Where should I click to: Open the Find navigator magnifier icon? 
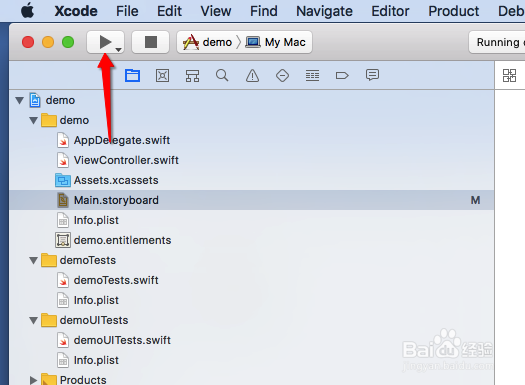coord(222,75)
